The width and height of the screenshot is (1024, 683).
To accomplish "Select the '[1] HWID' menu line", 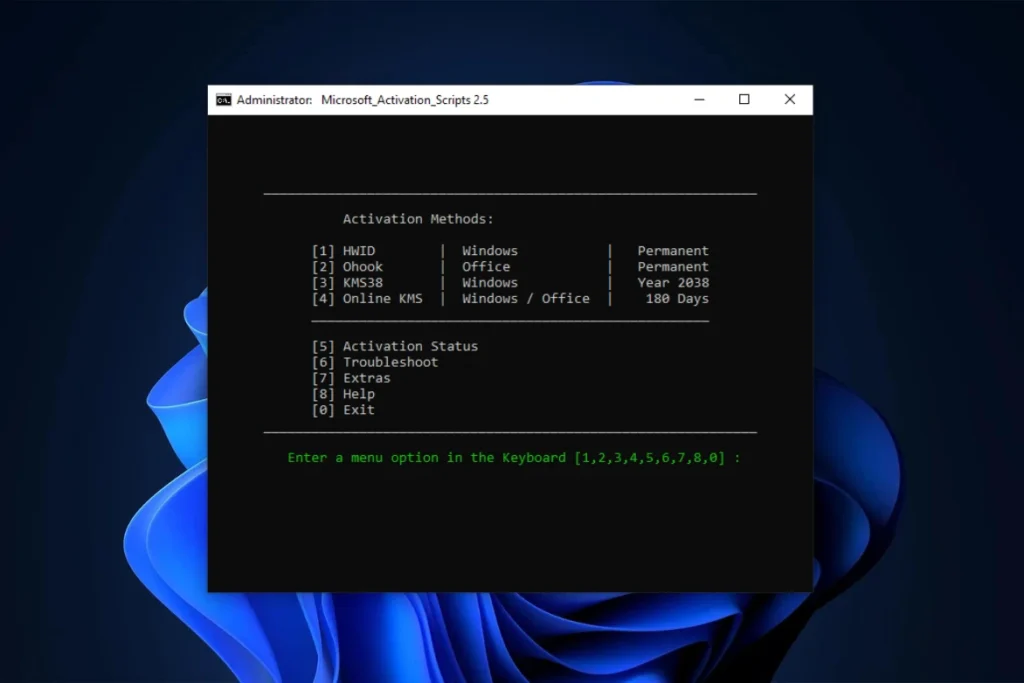I will coord(344,251).
